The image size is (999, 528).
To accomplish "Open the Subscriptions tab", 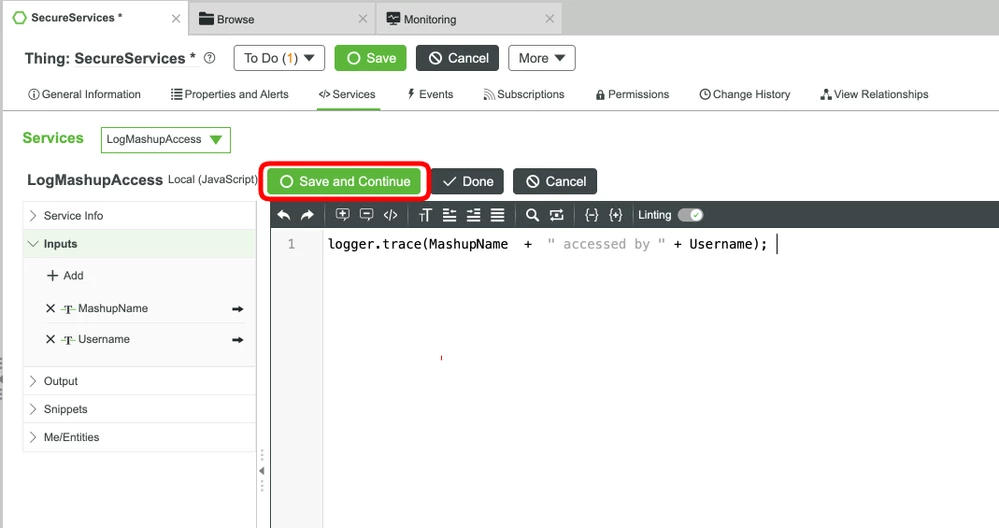I will 524,94.
